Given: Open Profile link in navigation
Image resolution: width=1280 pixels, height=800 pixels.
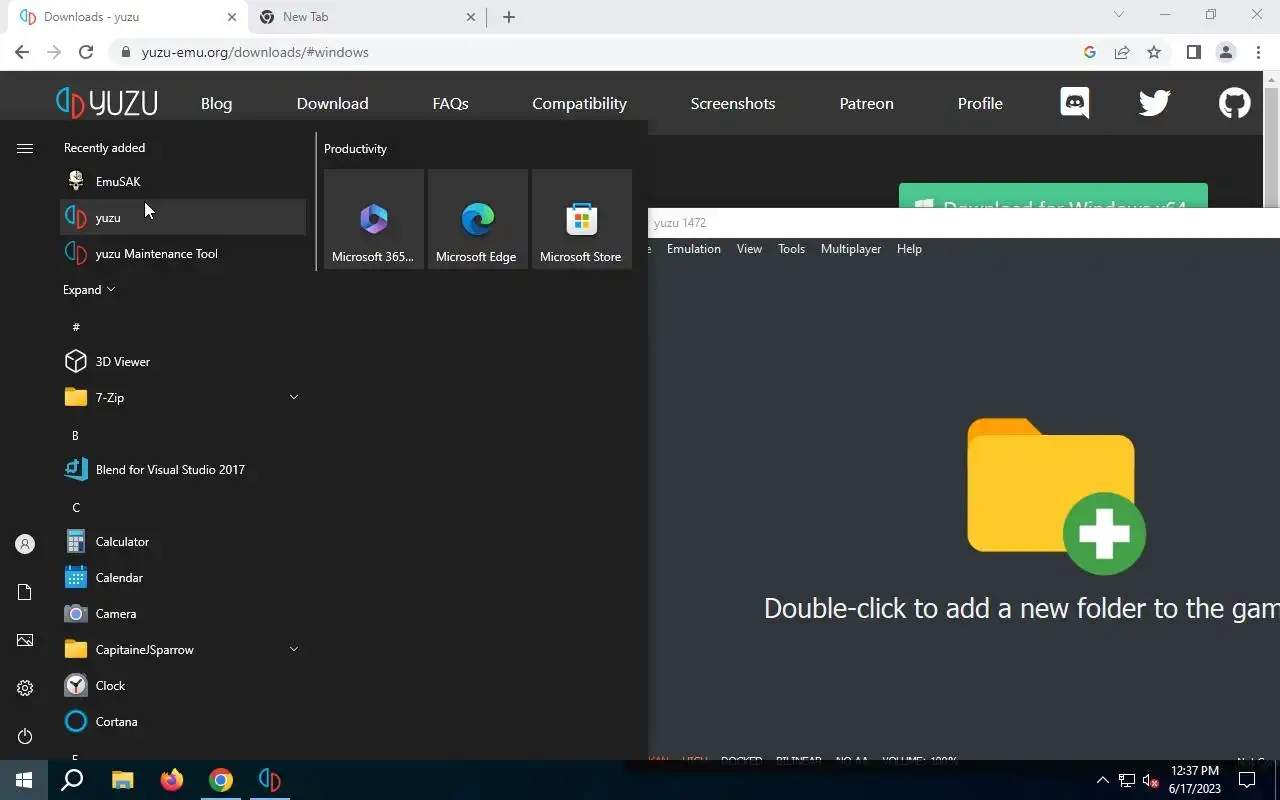Looking at the screenshot, I should tap(980, 103).
